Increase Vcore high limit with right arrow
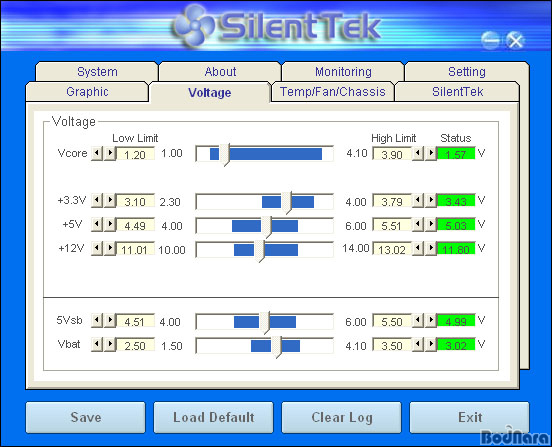 click(431, 153)
